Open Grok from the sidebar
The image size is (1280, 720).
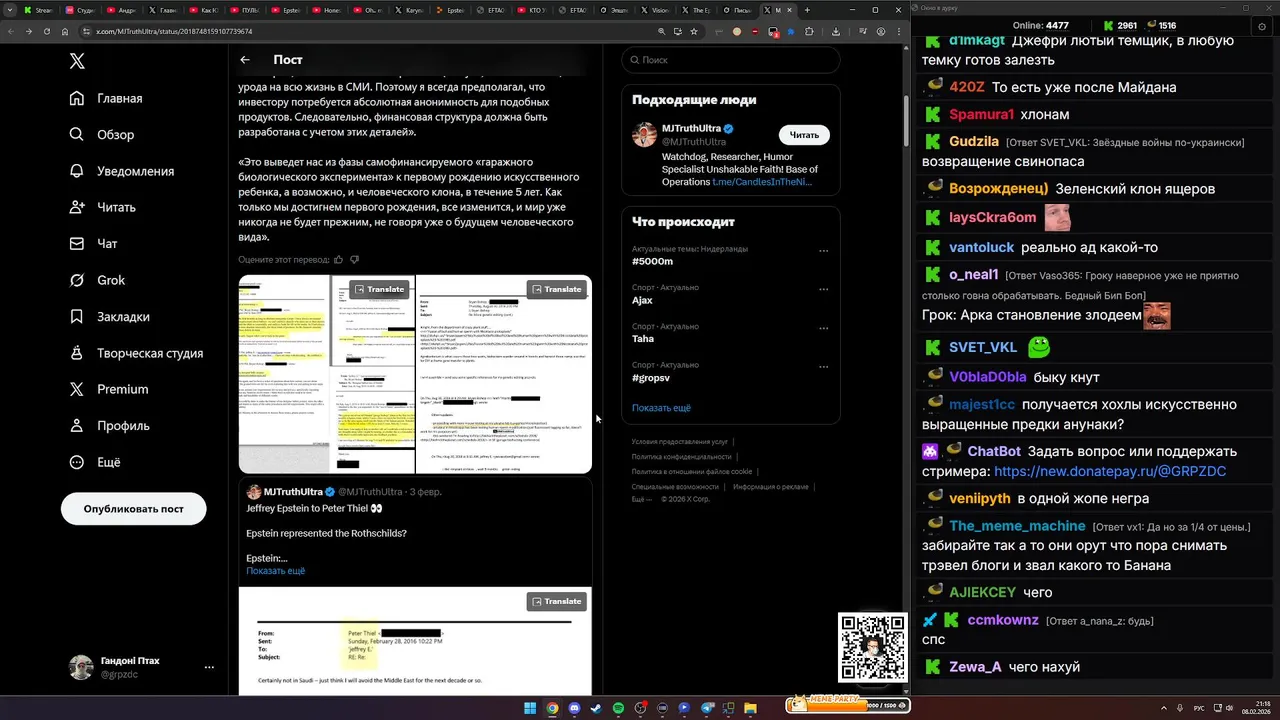click(97, 280)
